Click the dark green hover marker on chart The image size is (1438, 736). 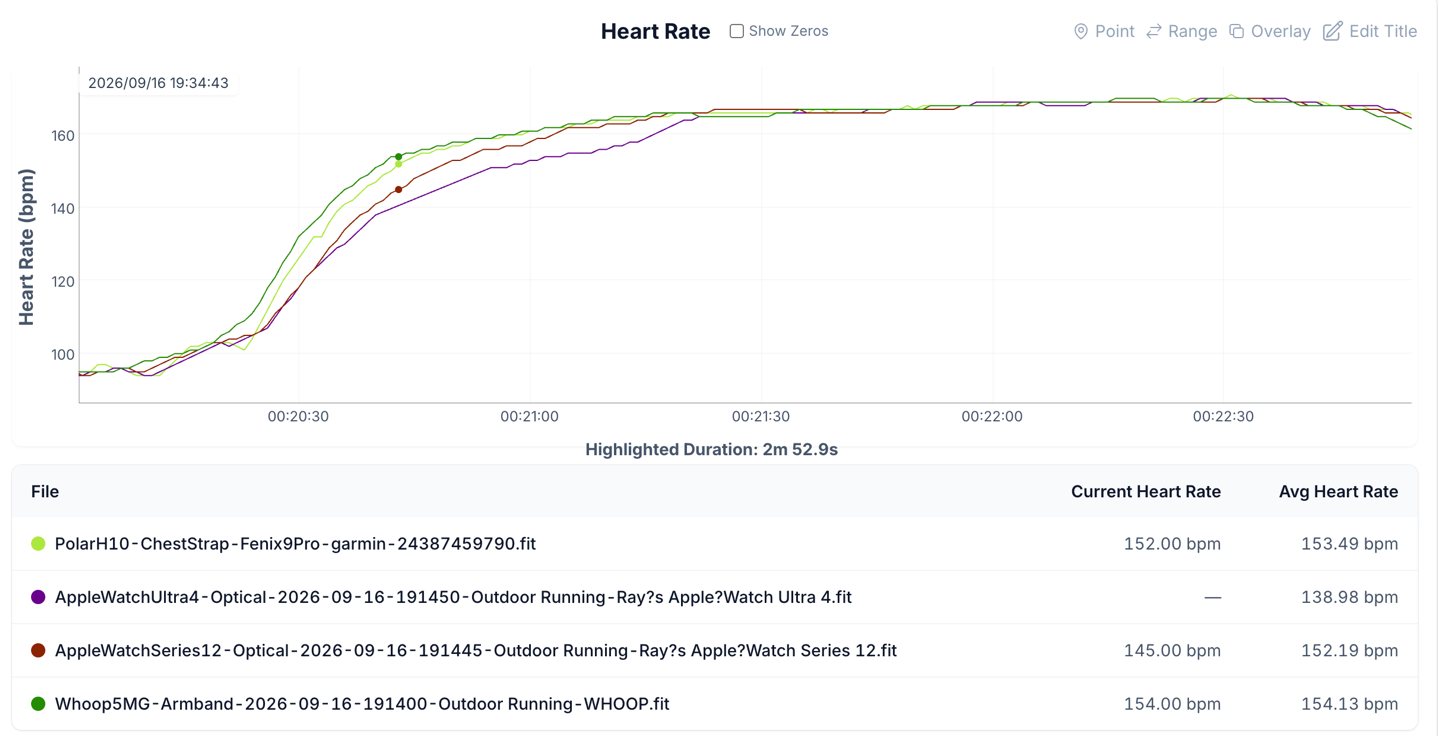[399, 157]
